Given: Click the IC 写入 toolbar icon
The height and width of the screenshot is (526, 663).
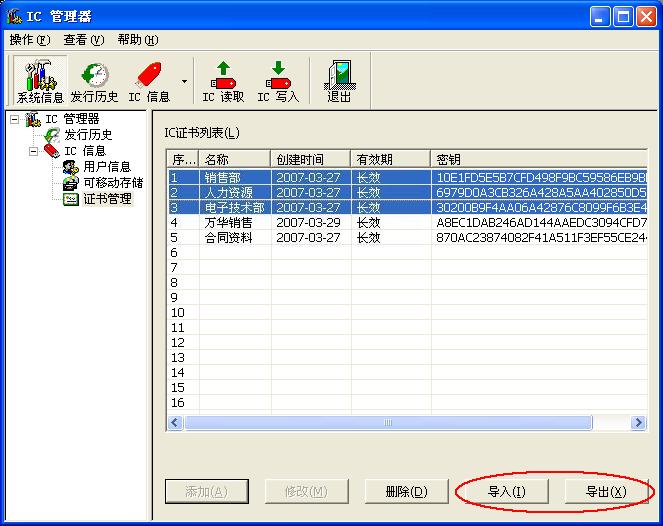Looking at the screenshot, I should 277,80.
